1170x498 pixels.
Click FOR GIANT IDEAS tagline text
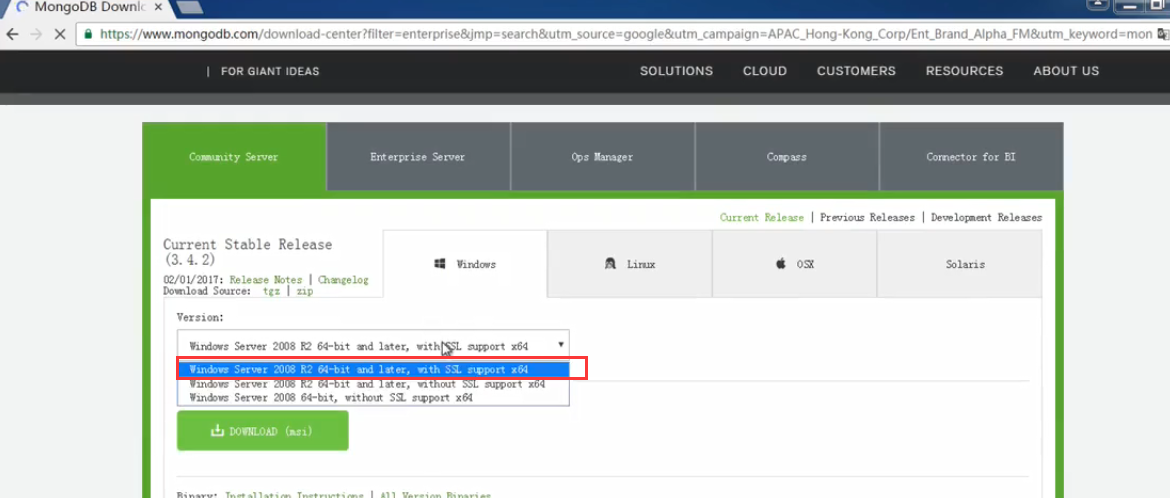270,71
